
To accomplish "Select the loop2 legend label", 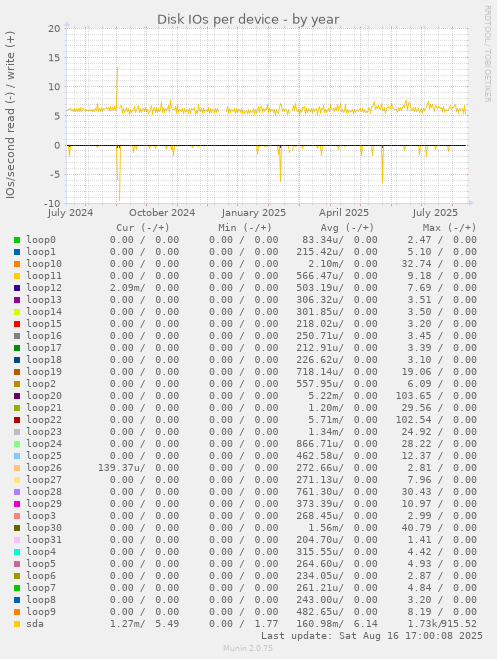I will click(41, 384).
